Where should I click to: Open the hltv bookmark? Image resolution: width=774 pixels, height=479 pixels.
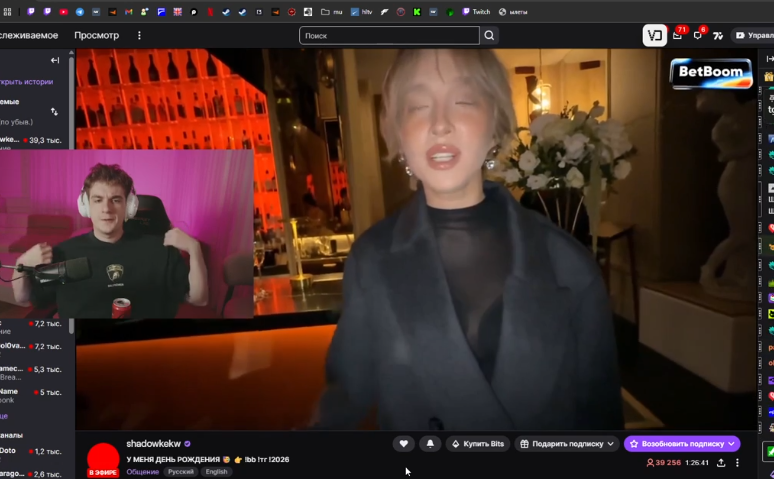point(361,12)
